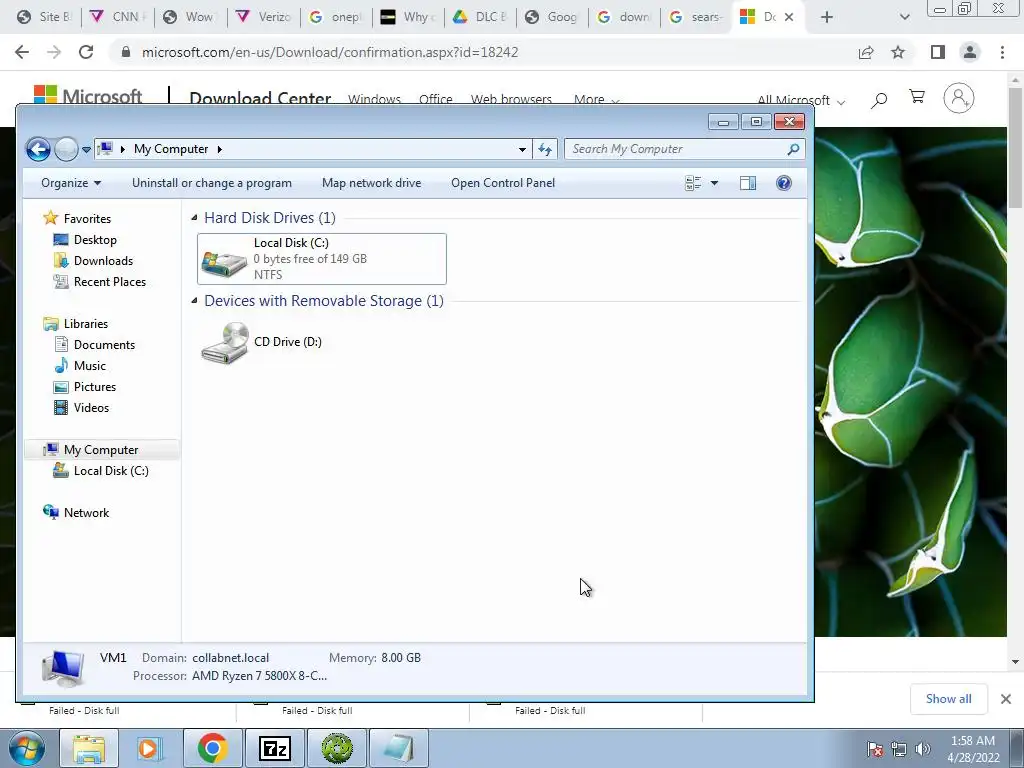Share this page icon in Chrome
This screenshot has width=1024, height=768.
point(866,52)
